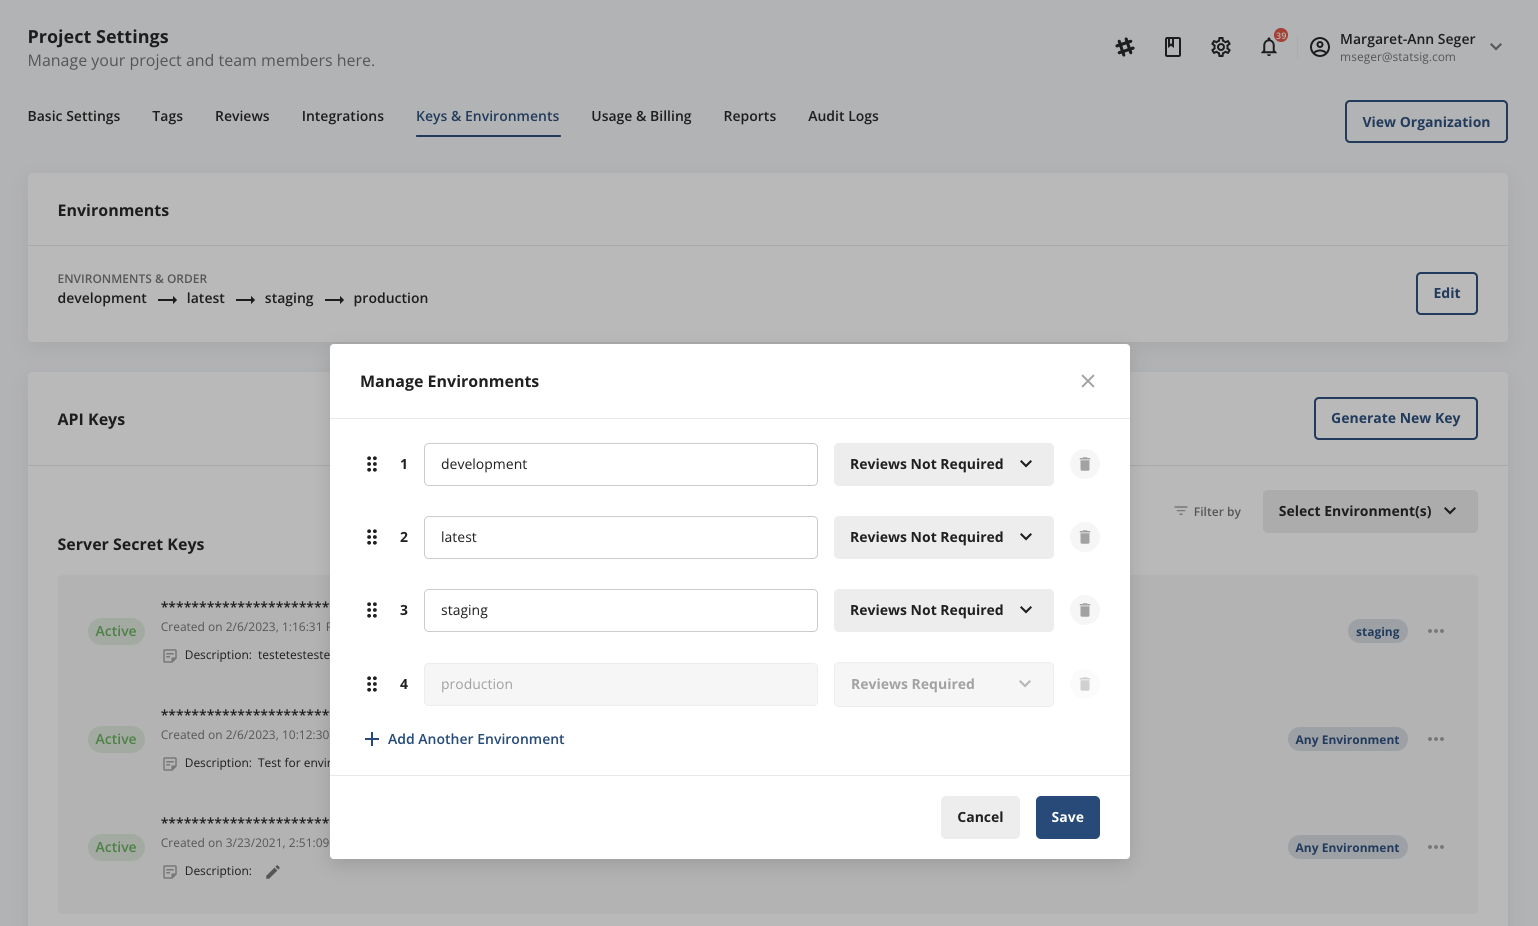
Task: Click Any Environment tag of 3/23/2021 key
Action: tap(1347, 847)
